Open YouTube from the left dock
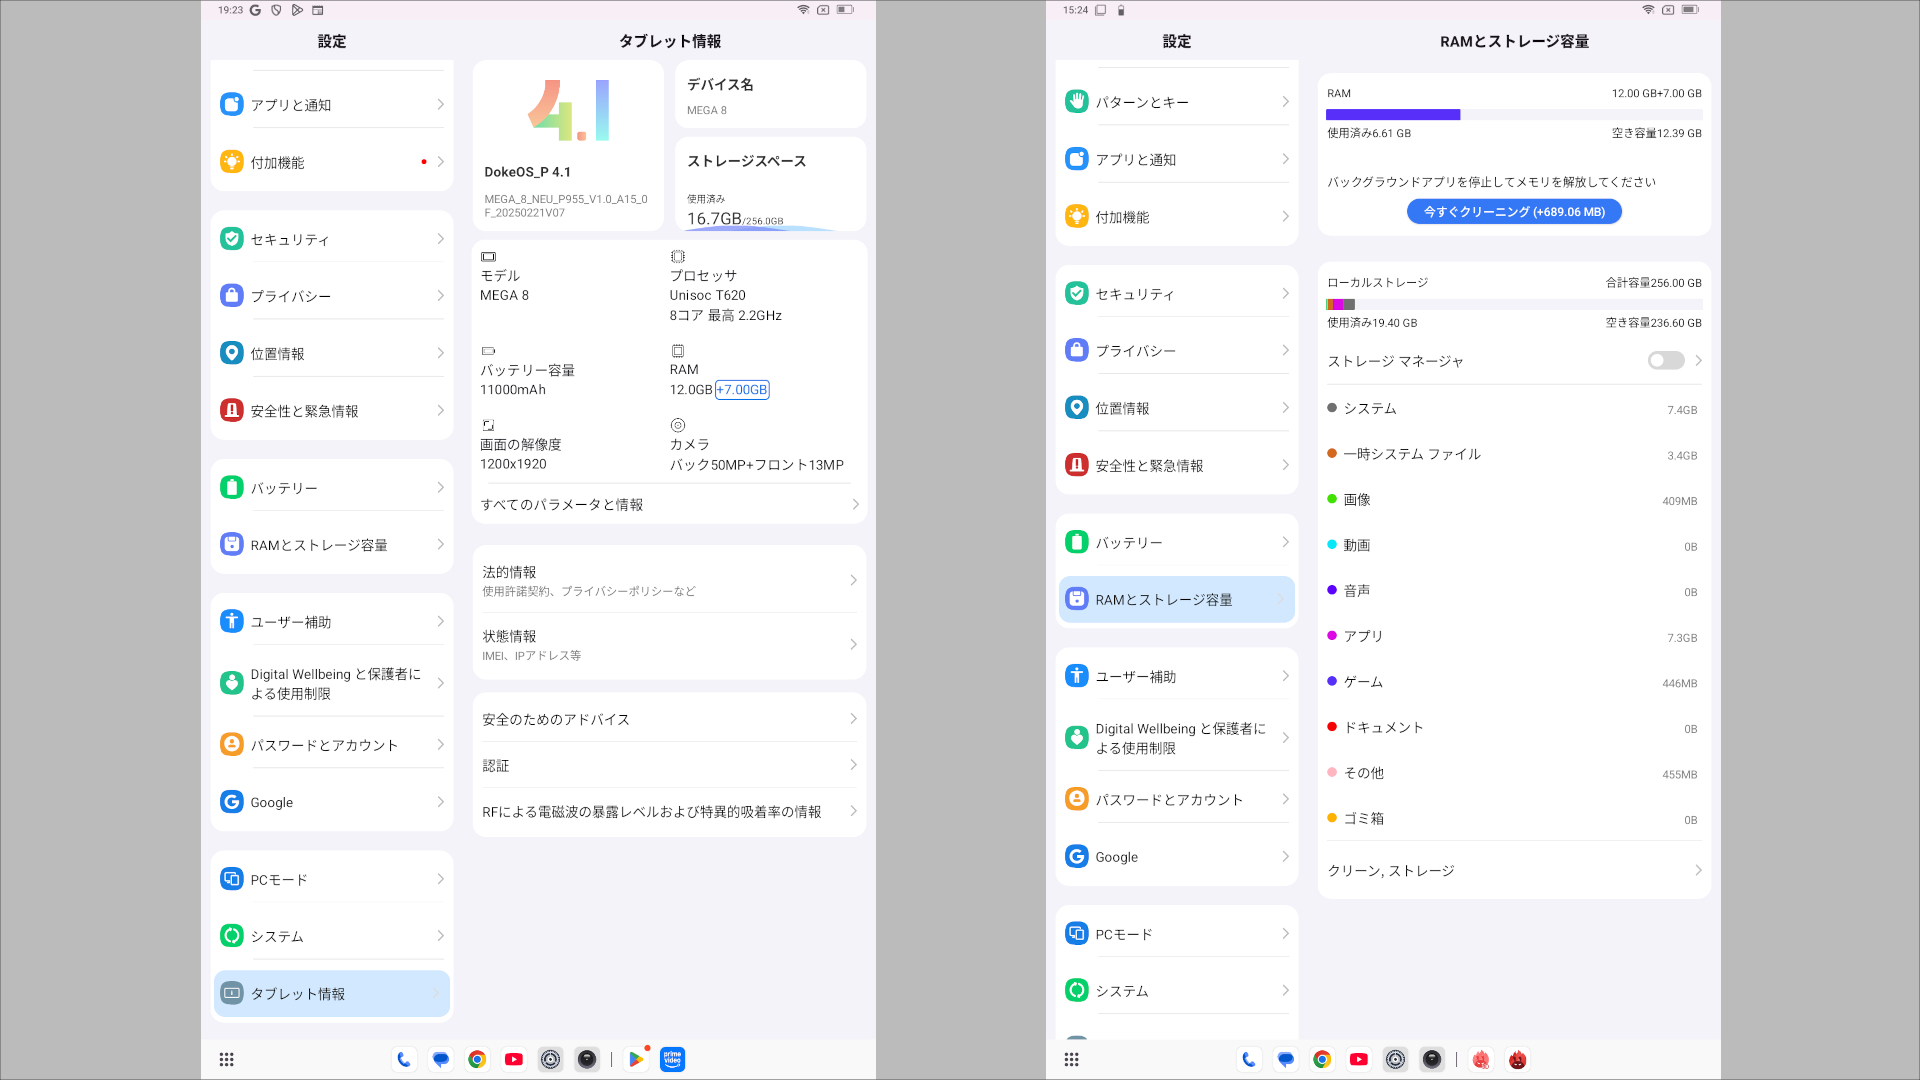Screen dimensions: 1920x1080 click(x=514, y=1060)
